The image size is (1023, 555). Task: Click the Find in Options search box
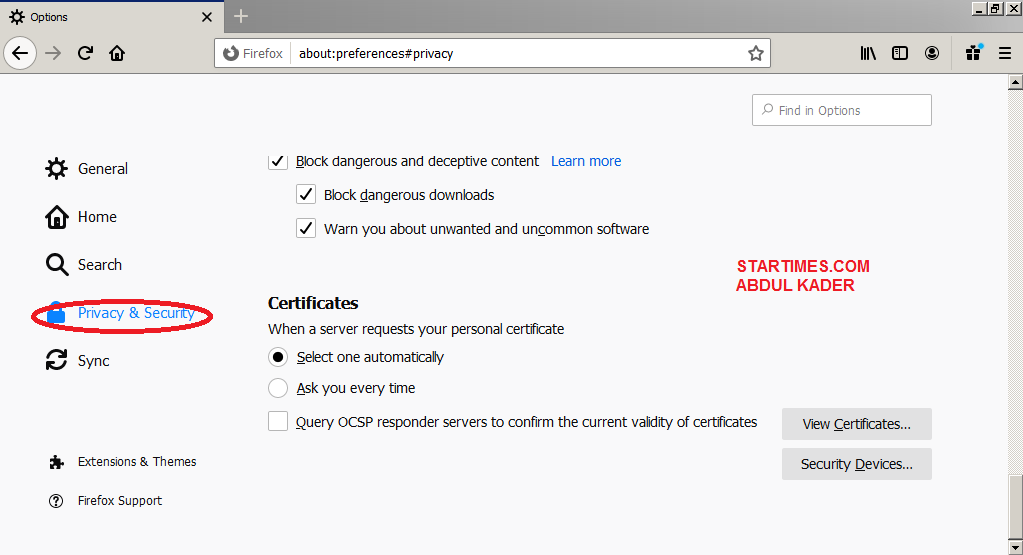click(x=841, y=110)
